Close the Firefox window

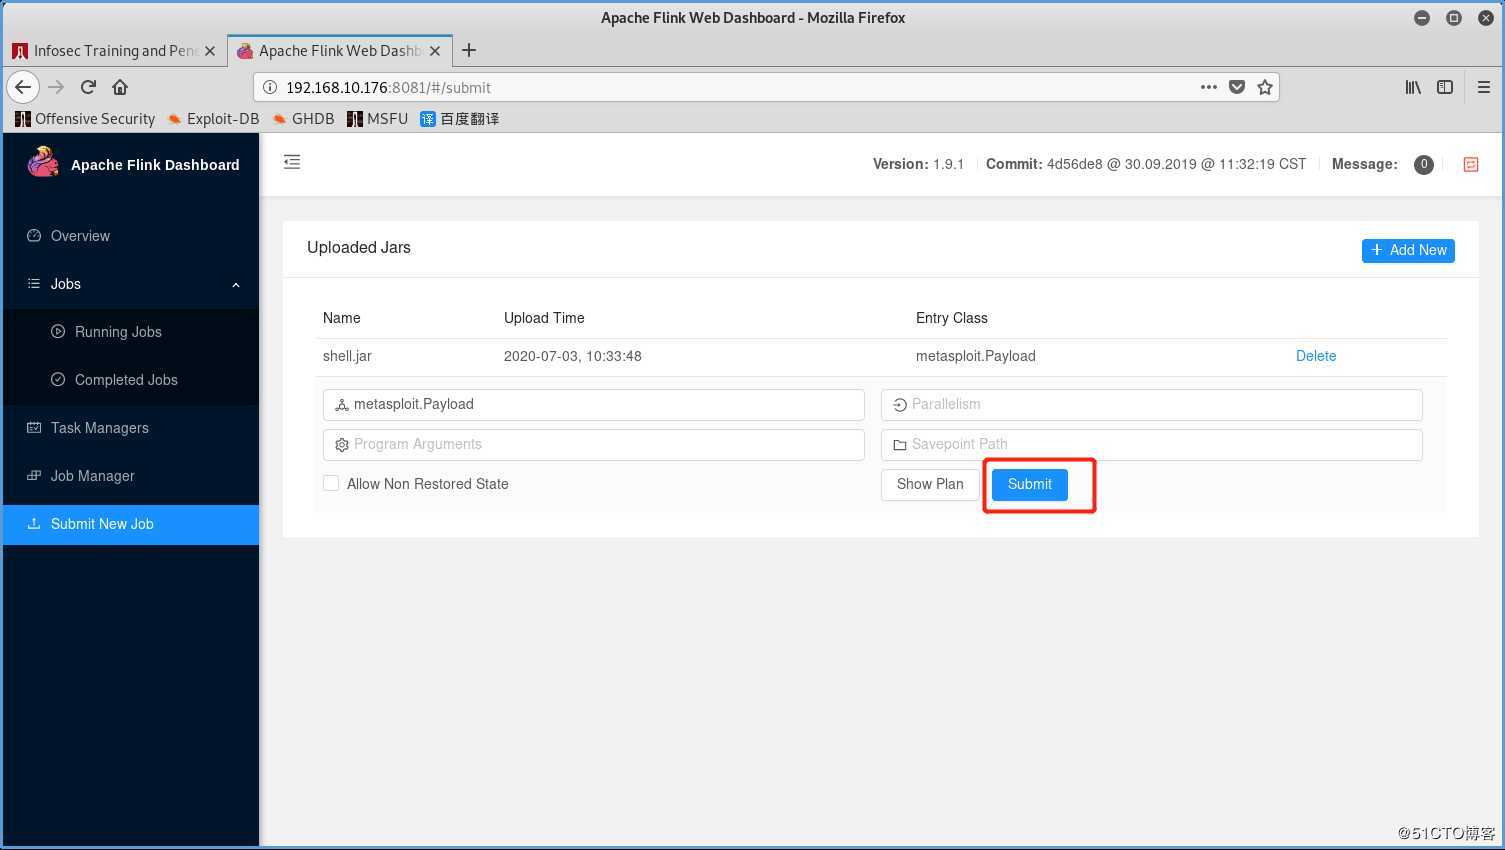1486,17
